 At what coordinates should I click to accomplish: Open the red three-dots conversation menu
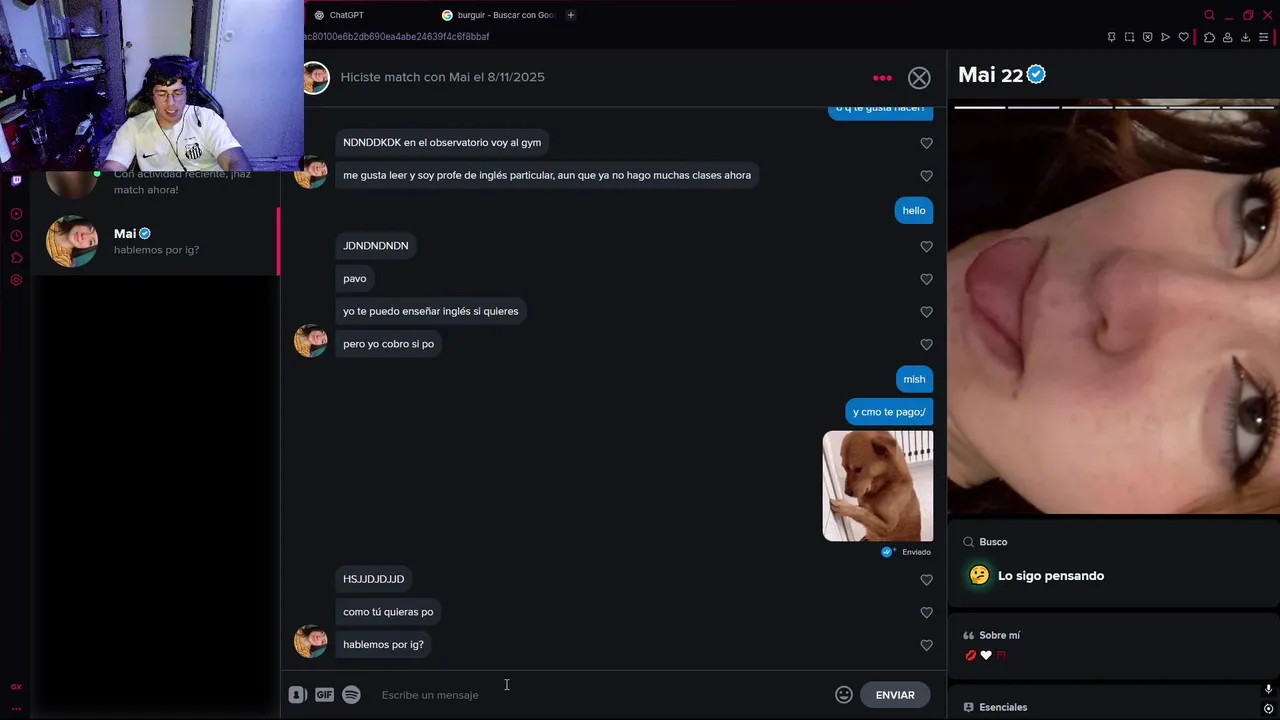(882, 78)
